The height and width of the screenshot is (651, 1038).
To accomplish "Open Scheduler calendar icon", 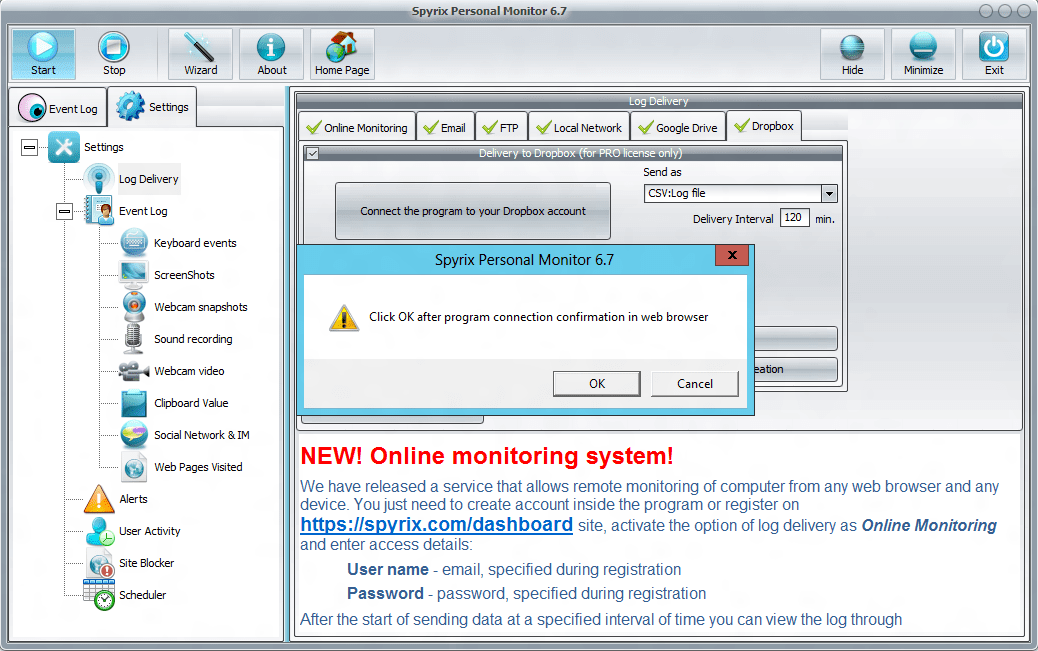I will pos(99,595).
